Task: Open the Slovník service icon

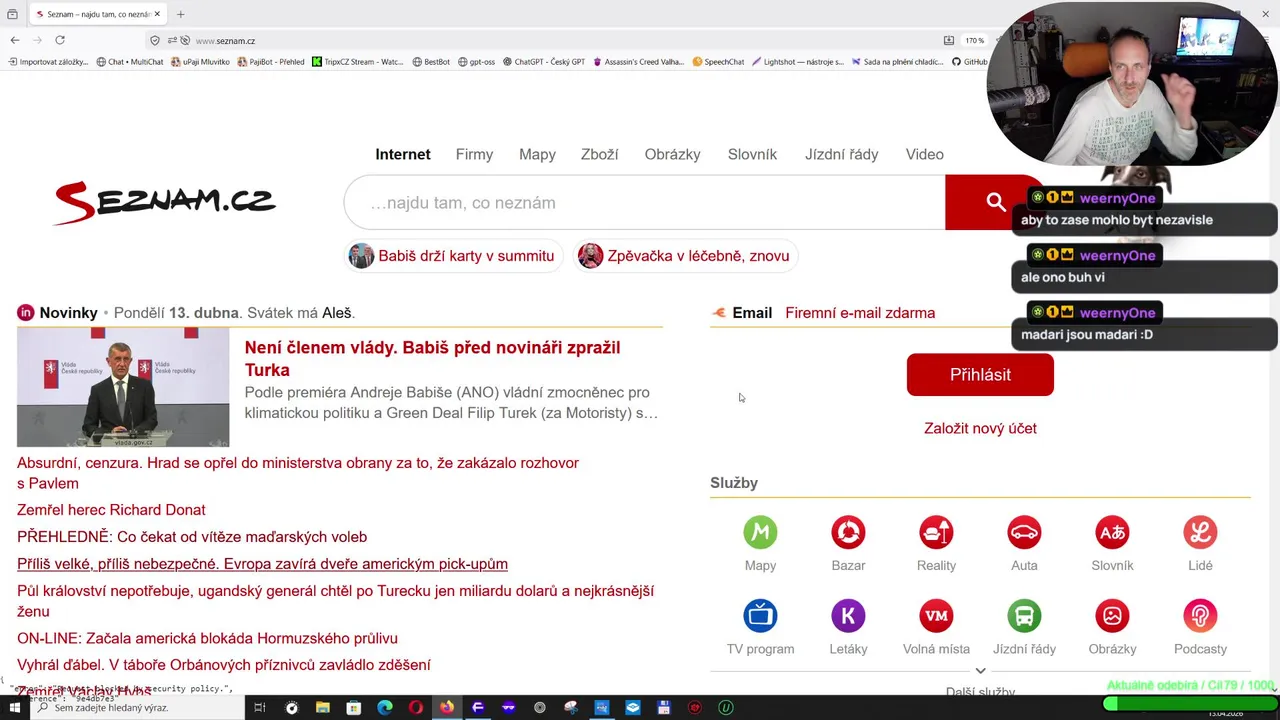Action: (x=1112, y=532)
